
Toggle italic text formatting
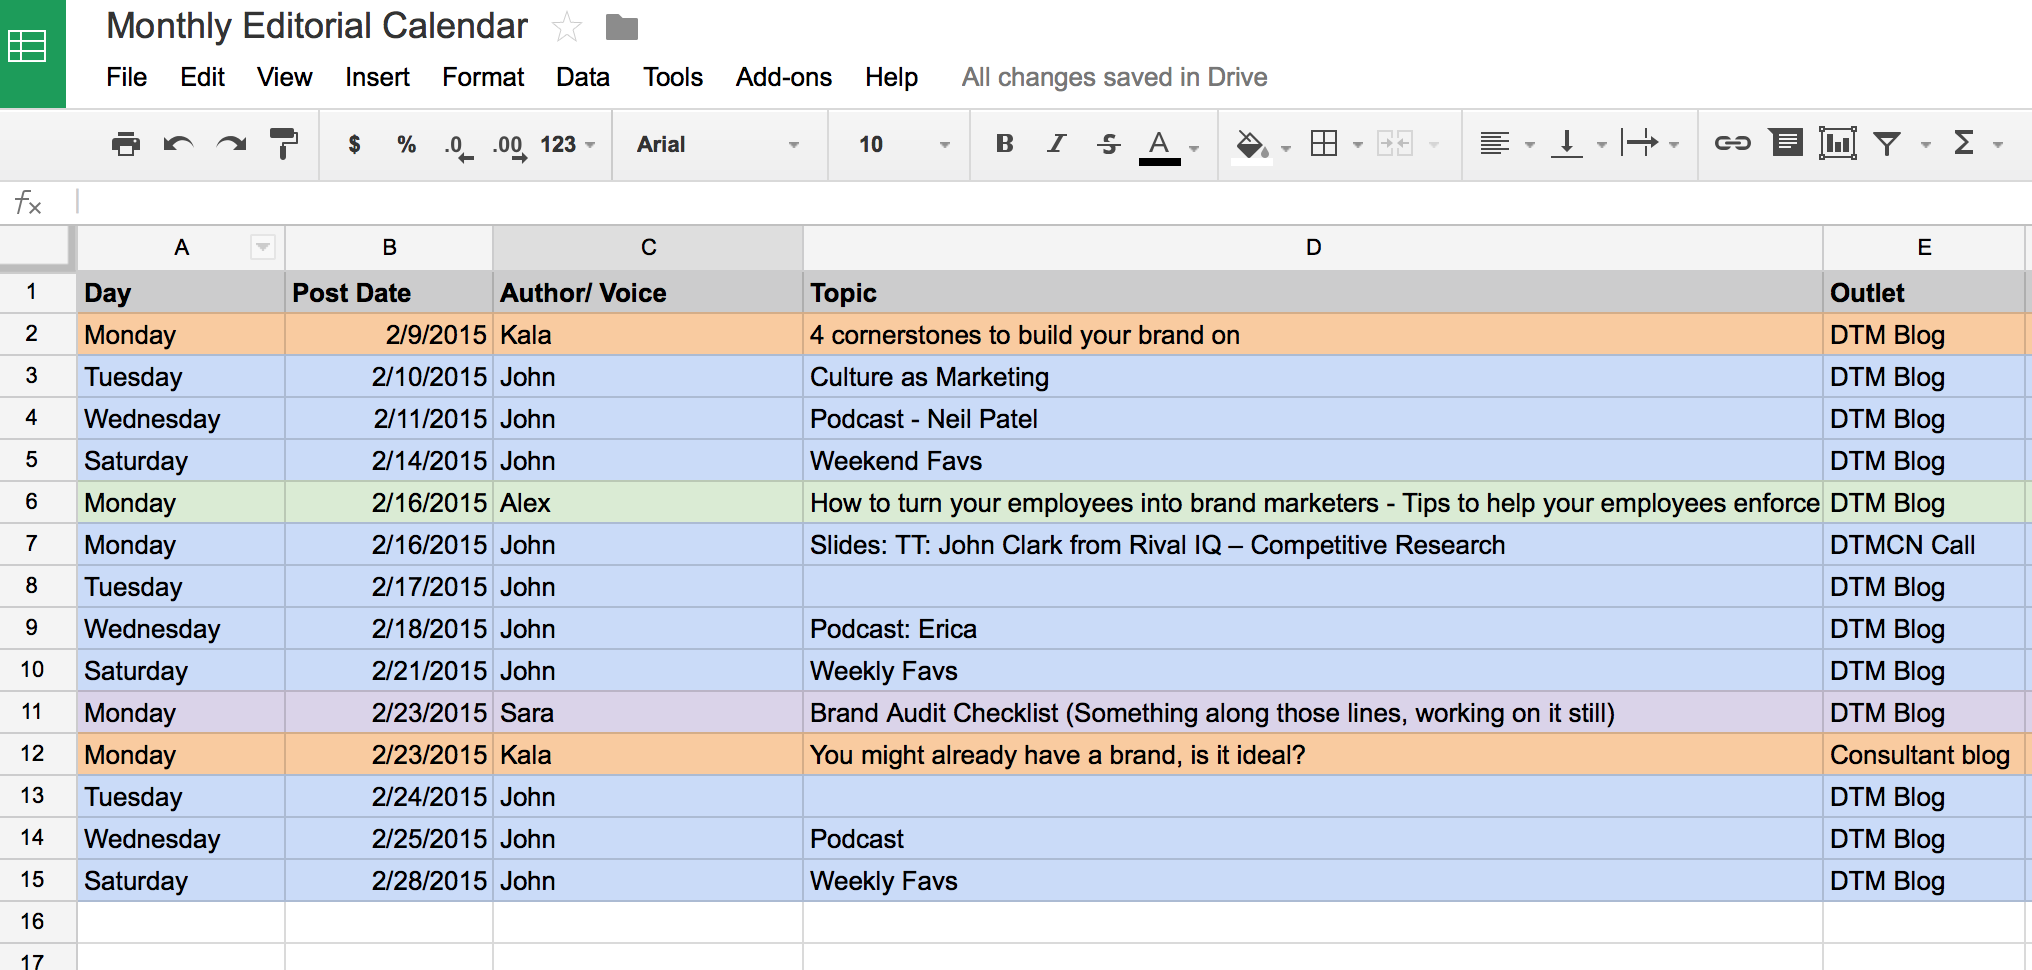tap(1056, 144)
